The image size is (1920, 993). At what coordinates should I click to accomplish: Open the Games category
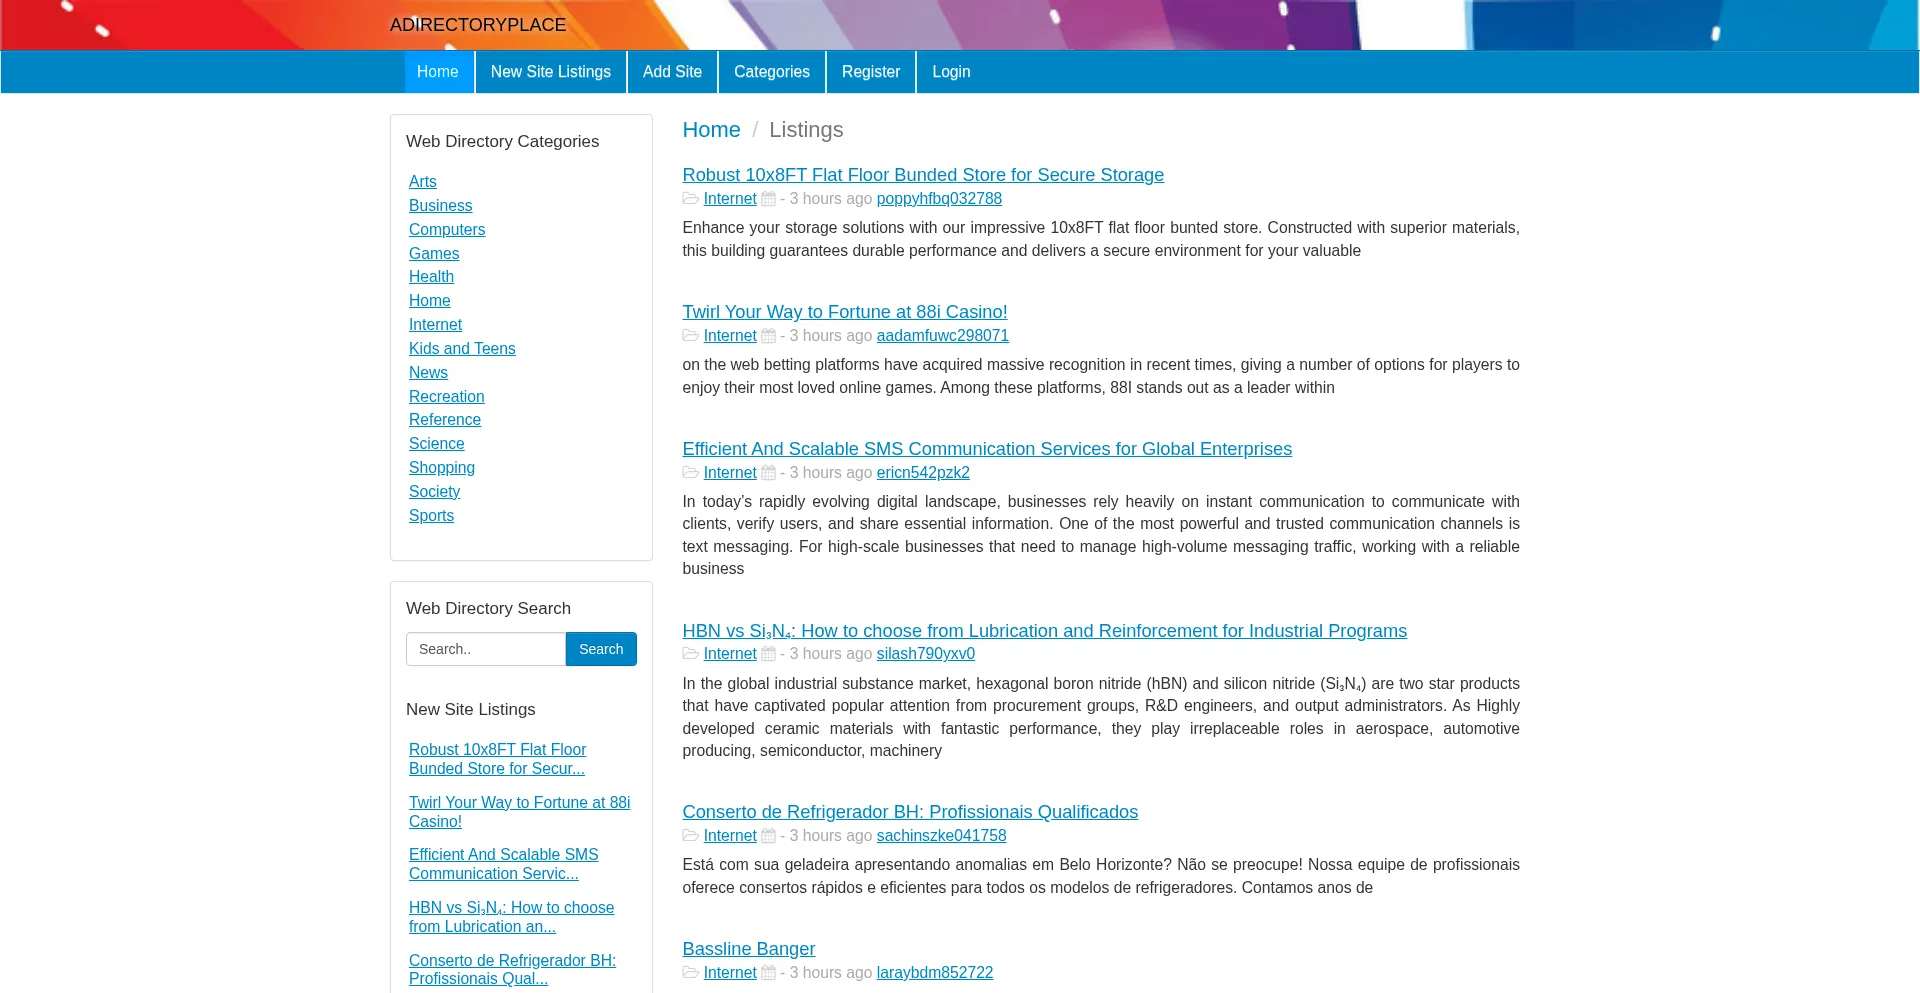coord(434,254)
